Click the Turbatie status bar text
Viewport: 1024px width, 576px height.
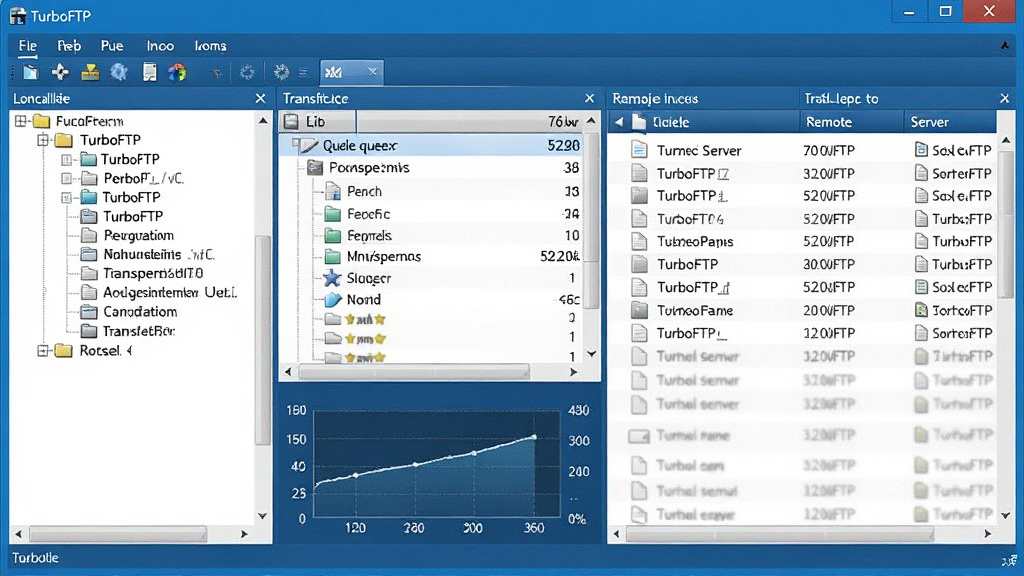click(35, 558)
